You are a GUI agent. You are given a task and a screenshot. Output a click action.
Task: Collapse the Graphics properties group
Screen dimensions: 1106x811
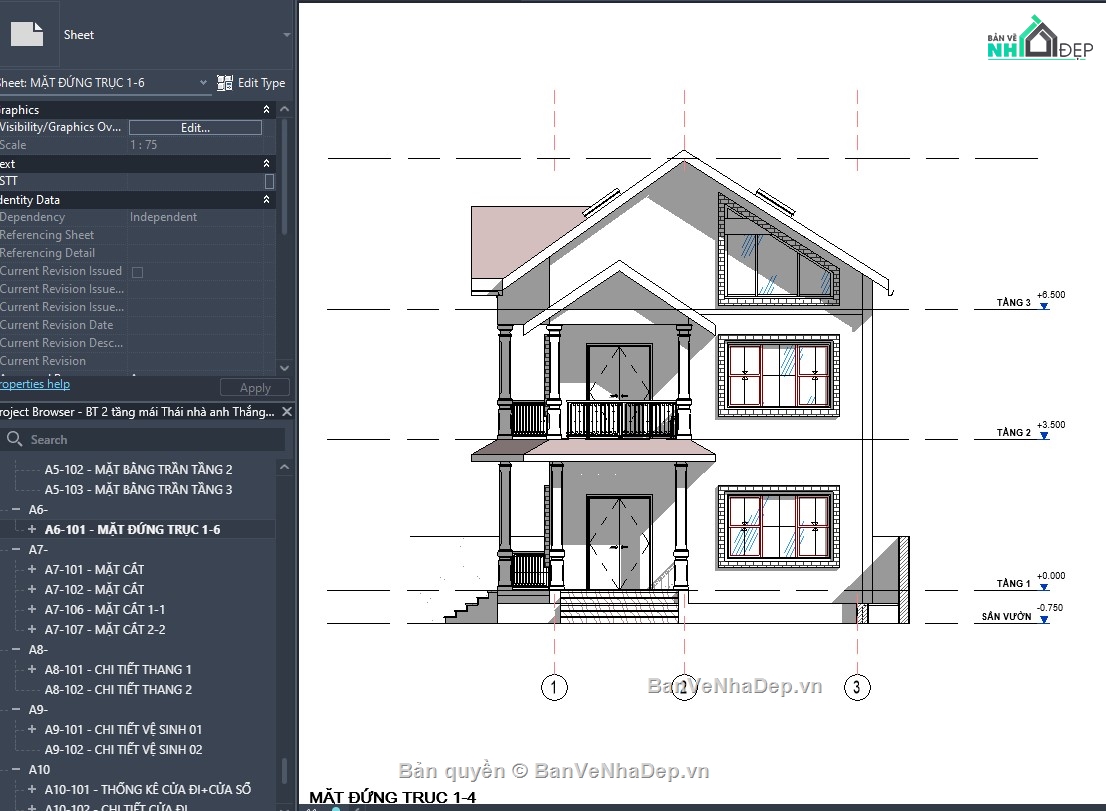click(x=266, y=109)
